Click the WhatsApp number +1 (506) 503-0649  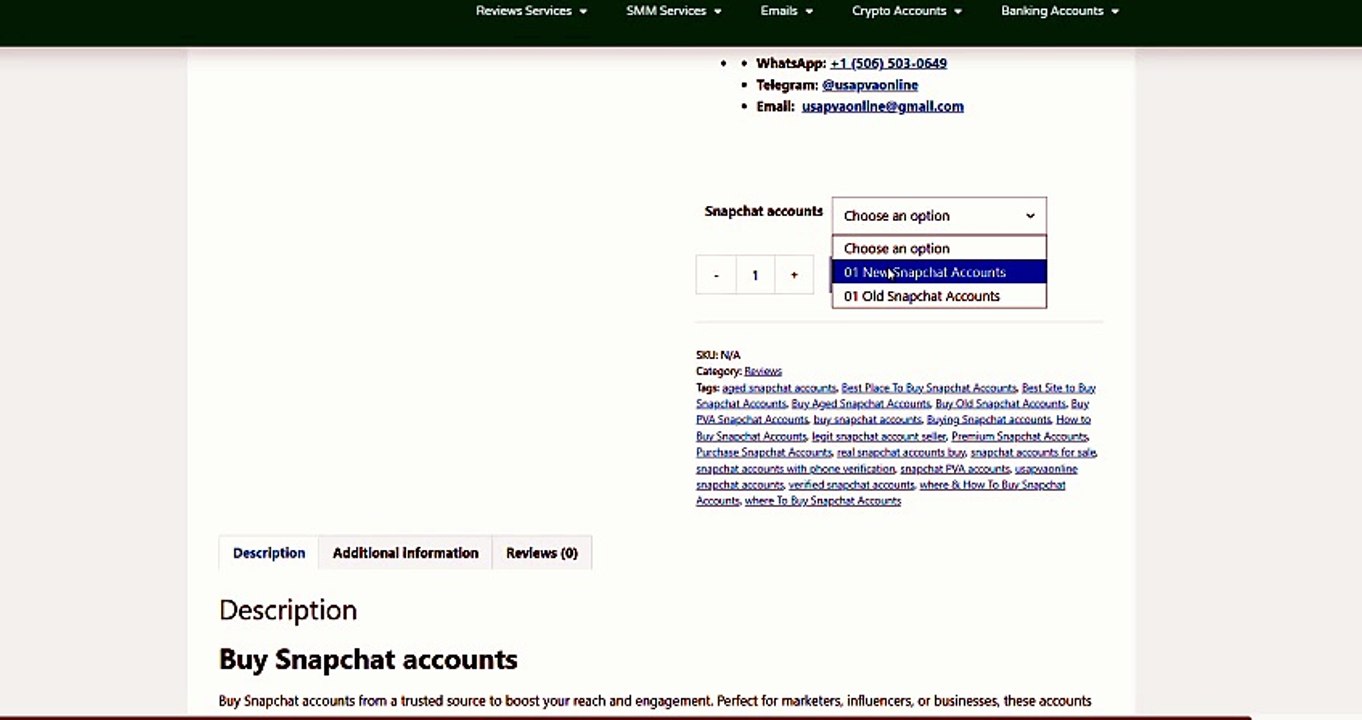[888, 63]
